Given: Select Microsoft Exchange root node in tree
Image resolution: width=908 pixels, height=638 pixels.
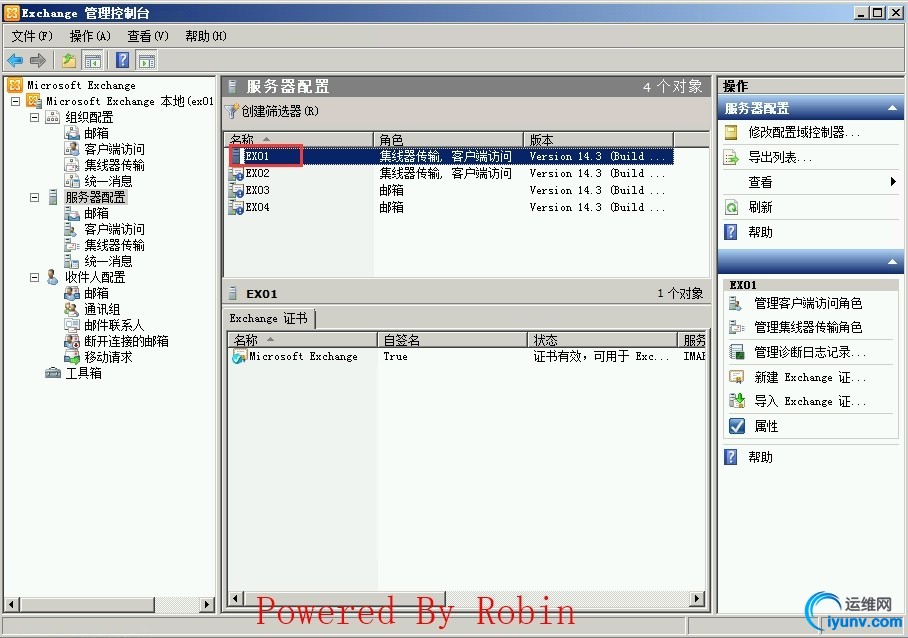Looking at the screenshot, I should (81, 85).
